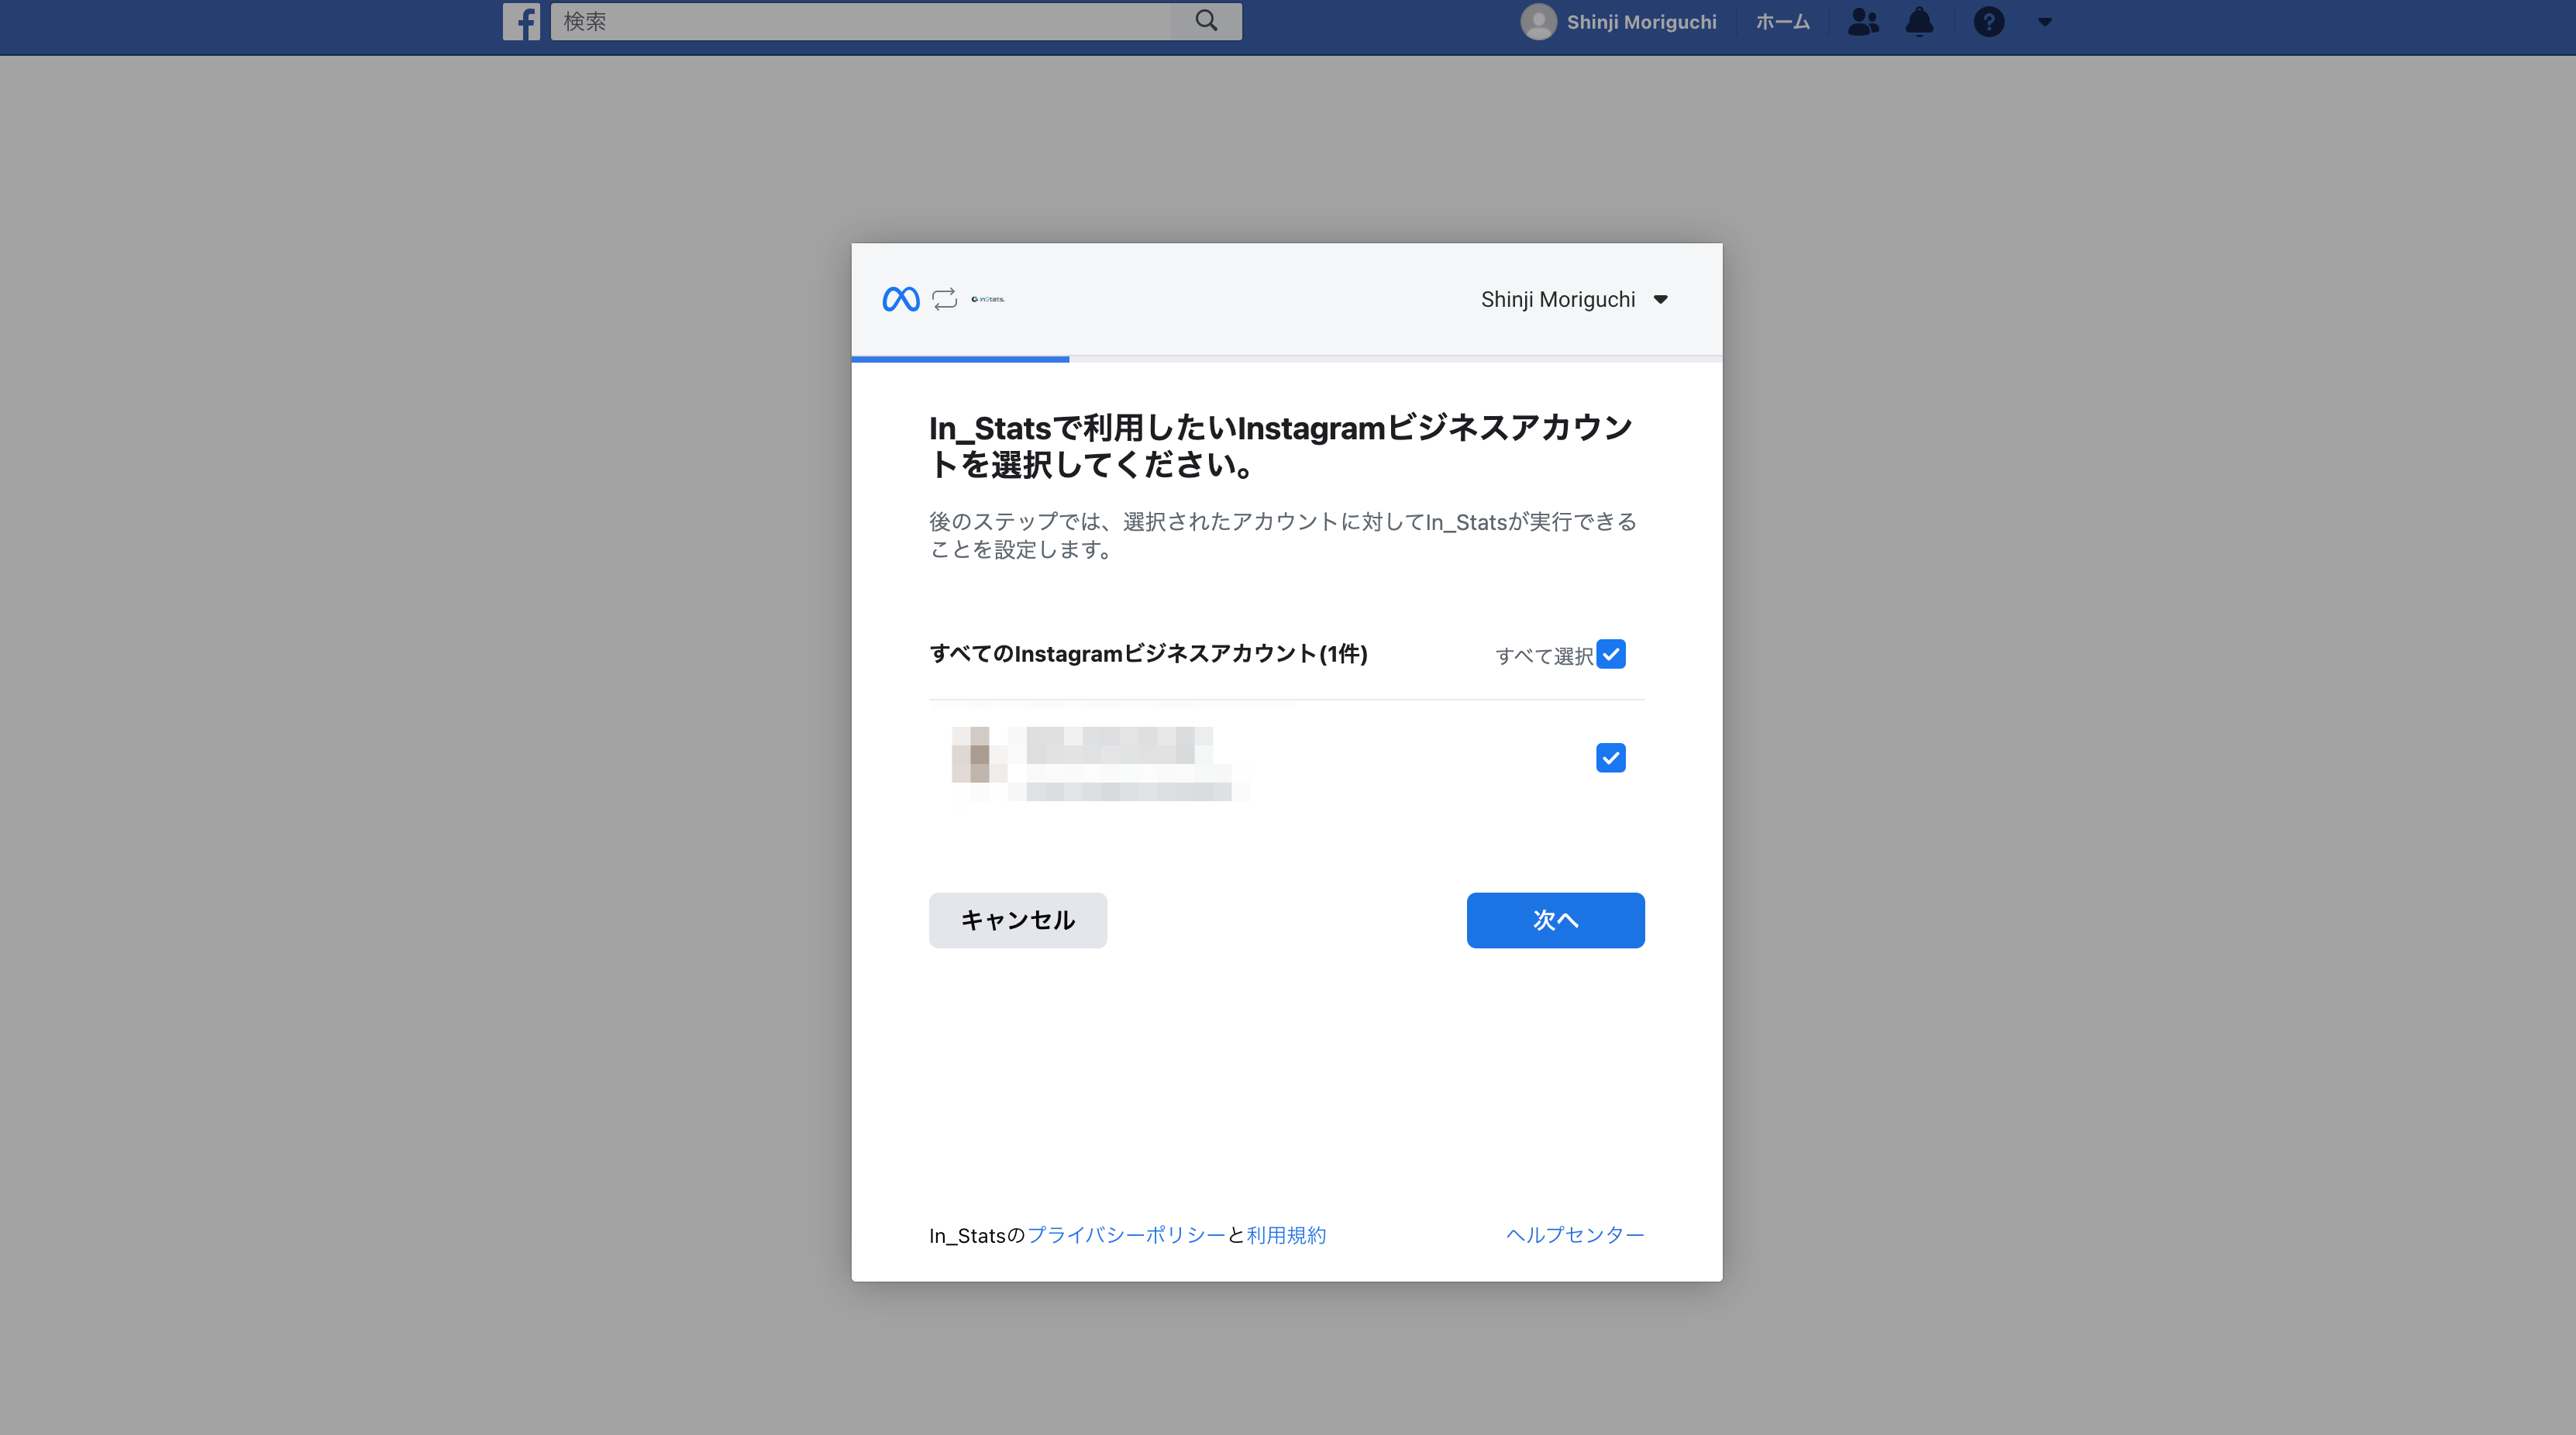Open Shinji Moriguchi profile name link
The height and width of the screenshot is (1435, 2576).
(1641, 21)
